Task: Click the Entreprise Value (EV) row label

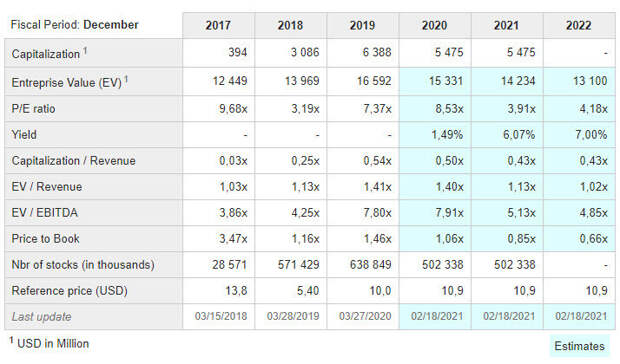Action: (70, 82)
